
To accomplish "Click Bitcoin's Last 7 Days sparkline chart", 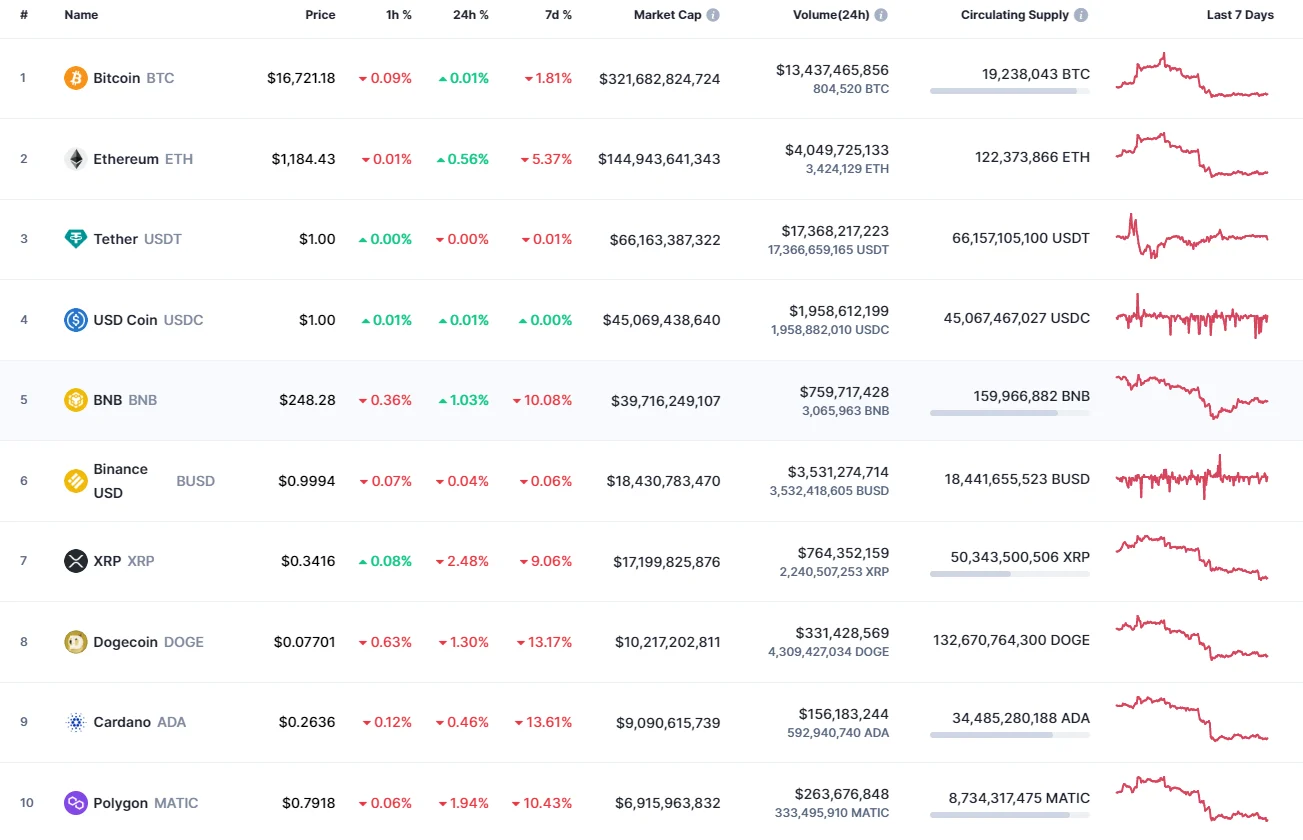I will pyautogui.click(x=1190, y=77).
